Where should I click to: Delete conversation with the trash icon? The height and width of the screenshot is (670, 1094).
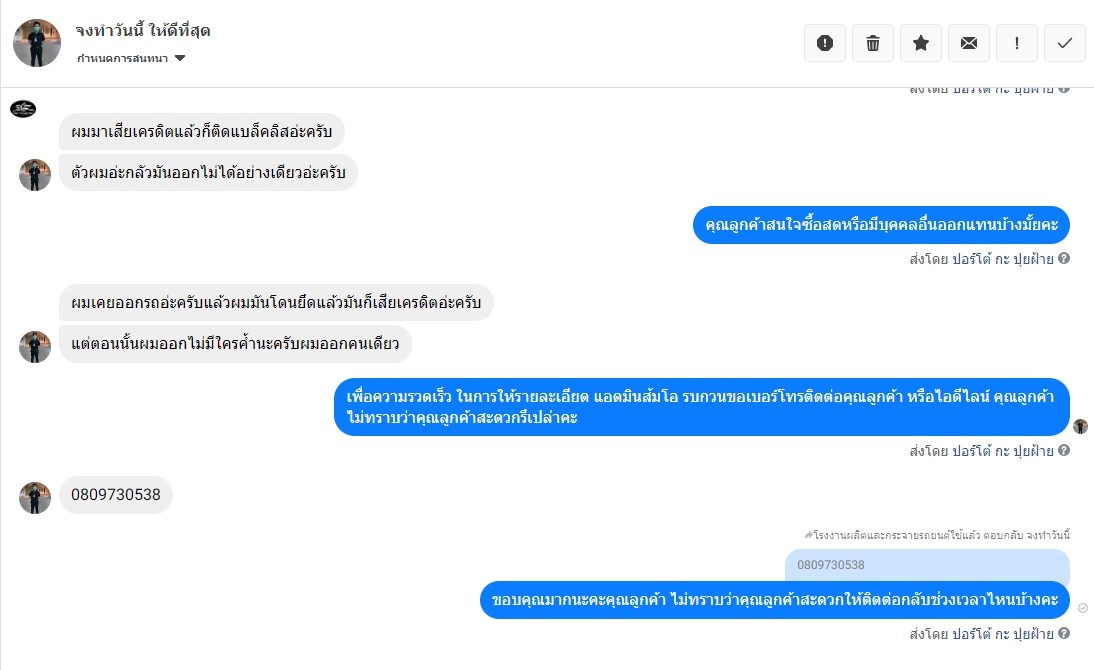coord(873,43)
